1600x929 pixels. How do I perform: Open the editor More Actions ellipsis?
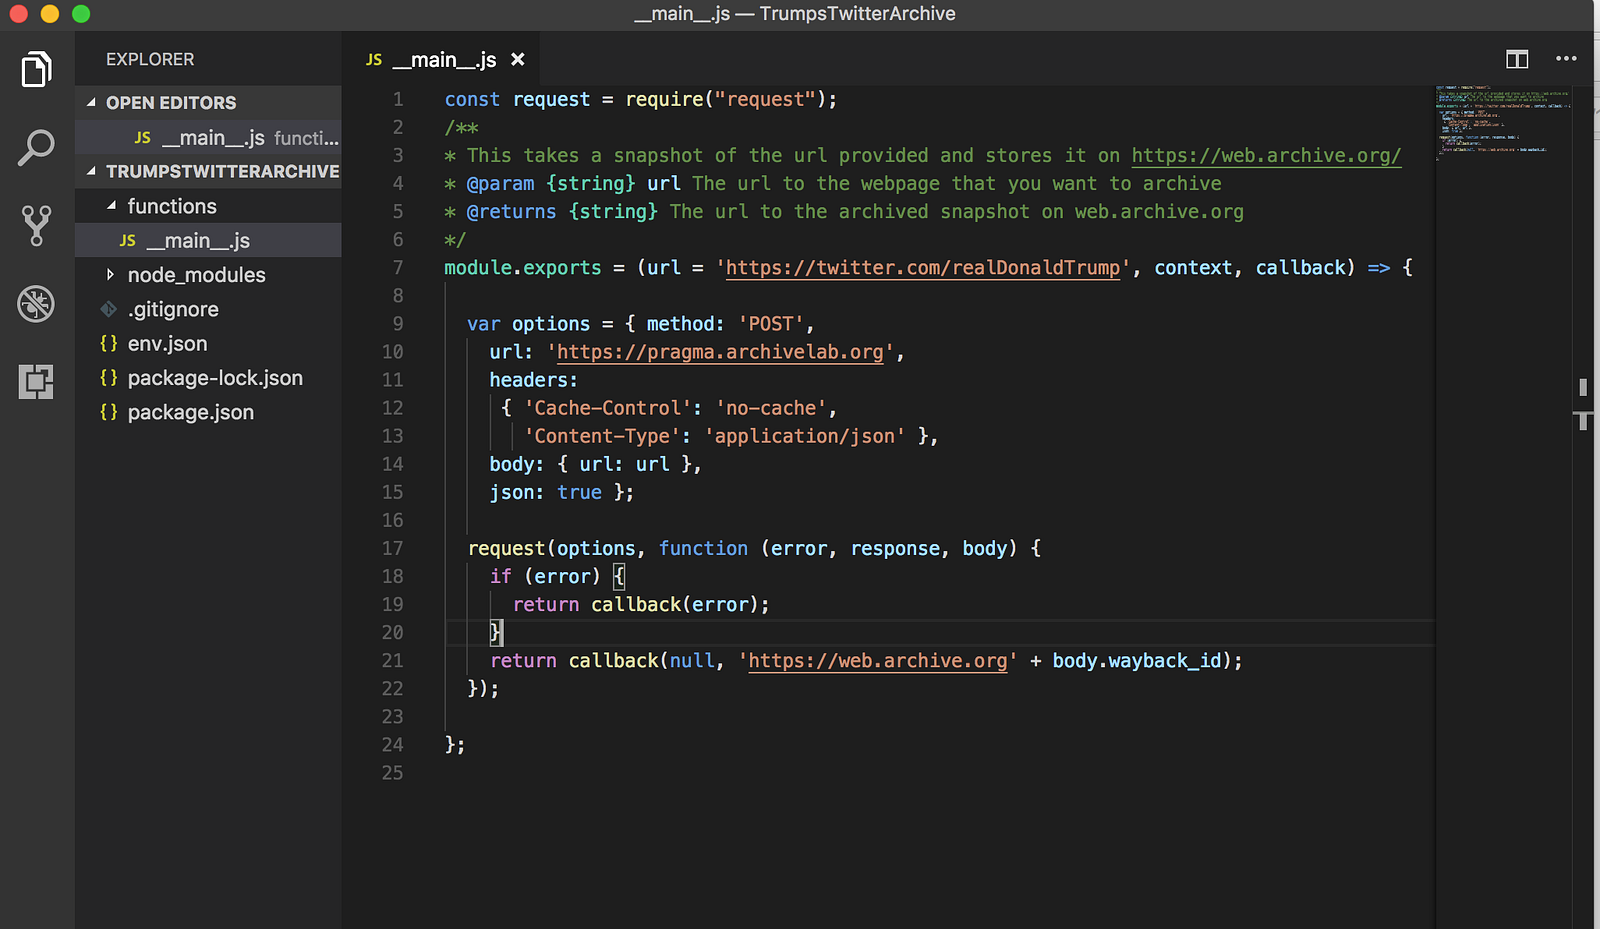[x=1566, y=60]
